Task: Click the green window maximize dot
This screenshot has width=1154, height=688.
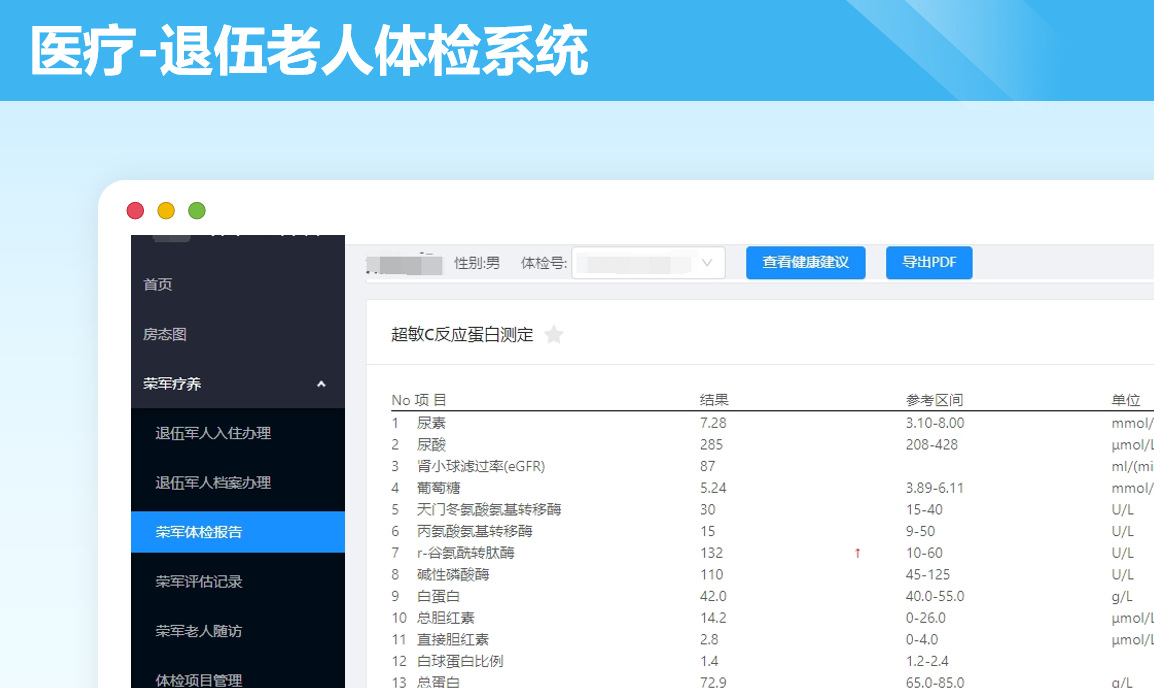Action: (x=197, y=211)
